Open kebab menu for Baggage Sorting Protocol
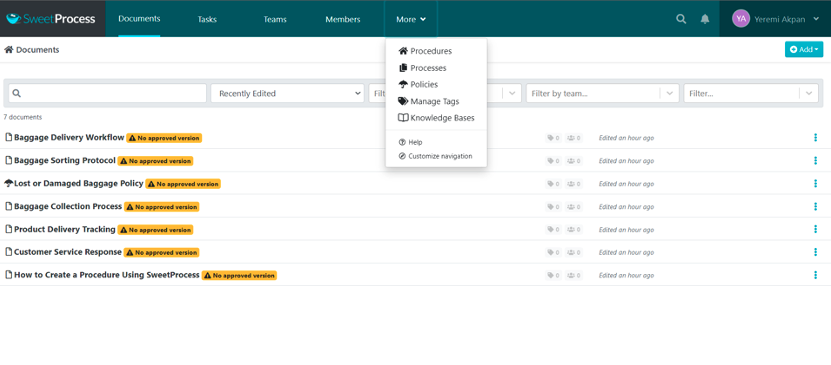The width and height of the screenshot is (831, 365). click(815, 161)
